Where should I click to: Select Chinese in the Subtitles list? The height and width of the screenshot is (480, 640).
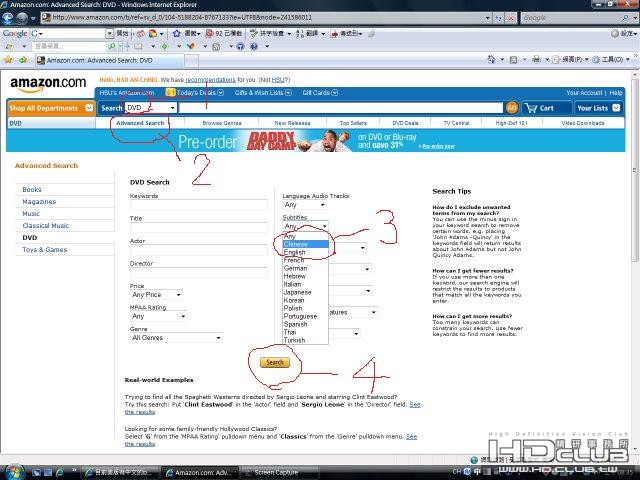coord(305,244)
